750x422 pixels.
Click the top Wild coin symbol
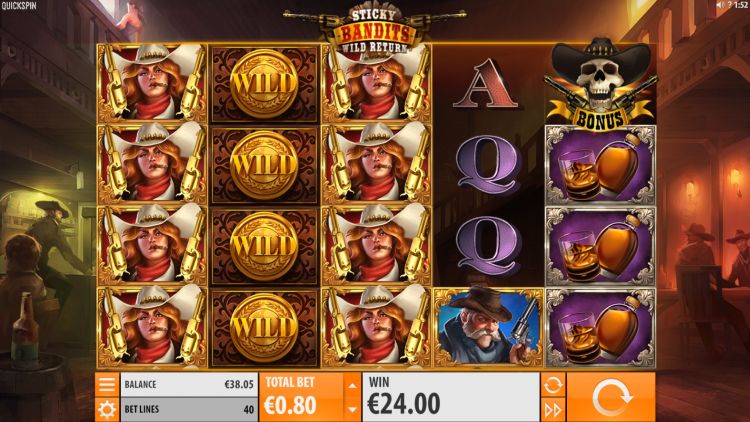[x=265, y=84]
